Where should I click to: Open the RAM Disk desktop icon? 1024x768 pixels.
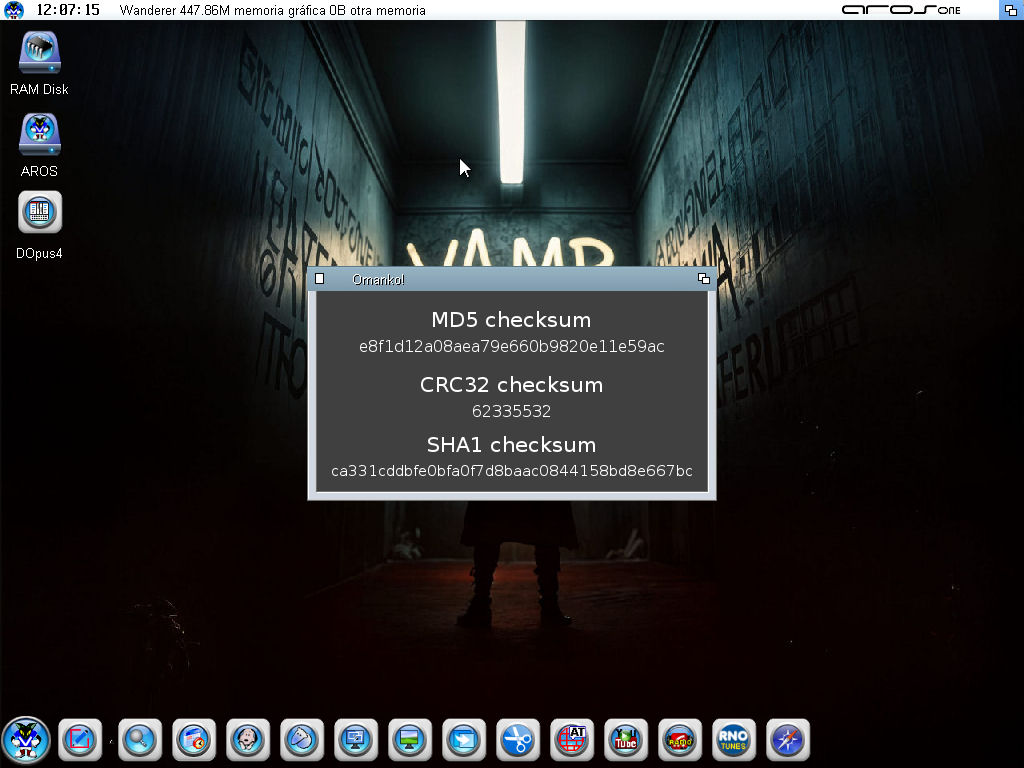click(40, 54)
